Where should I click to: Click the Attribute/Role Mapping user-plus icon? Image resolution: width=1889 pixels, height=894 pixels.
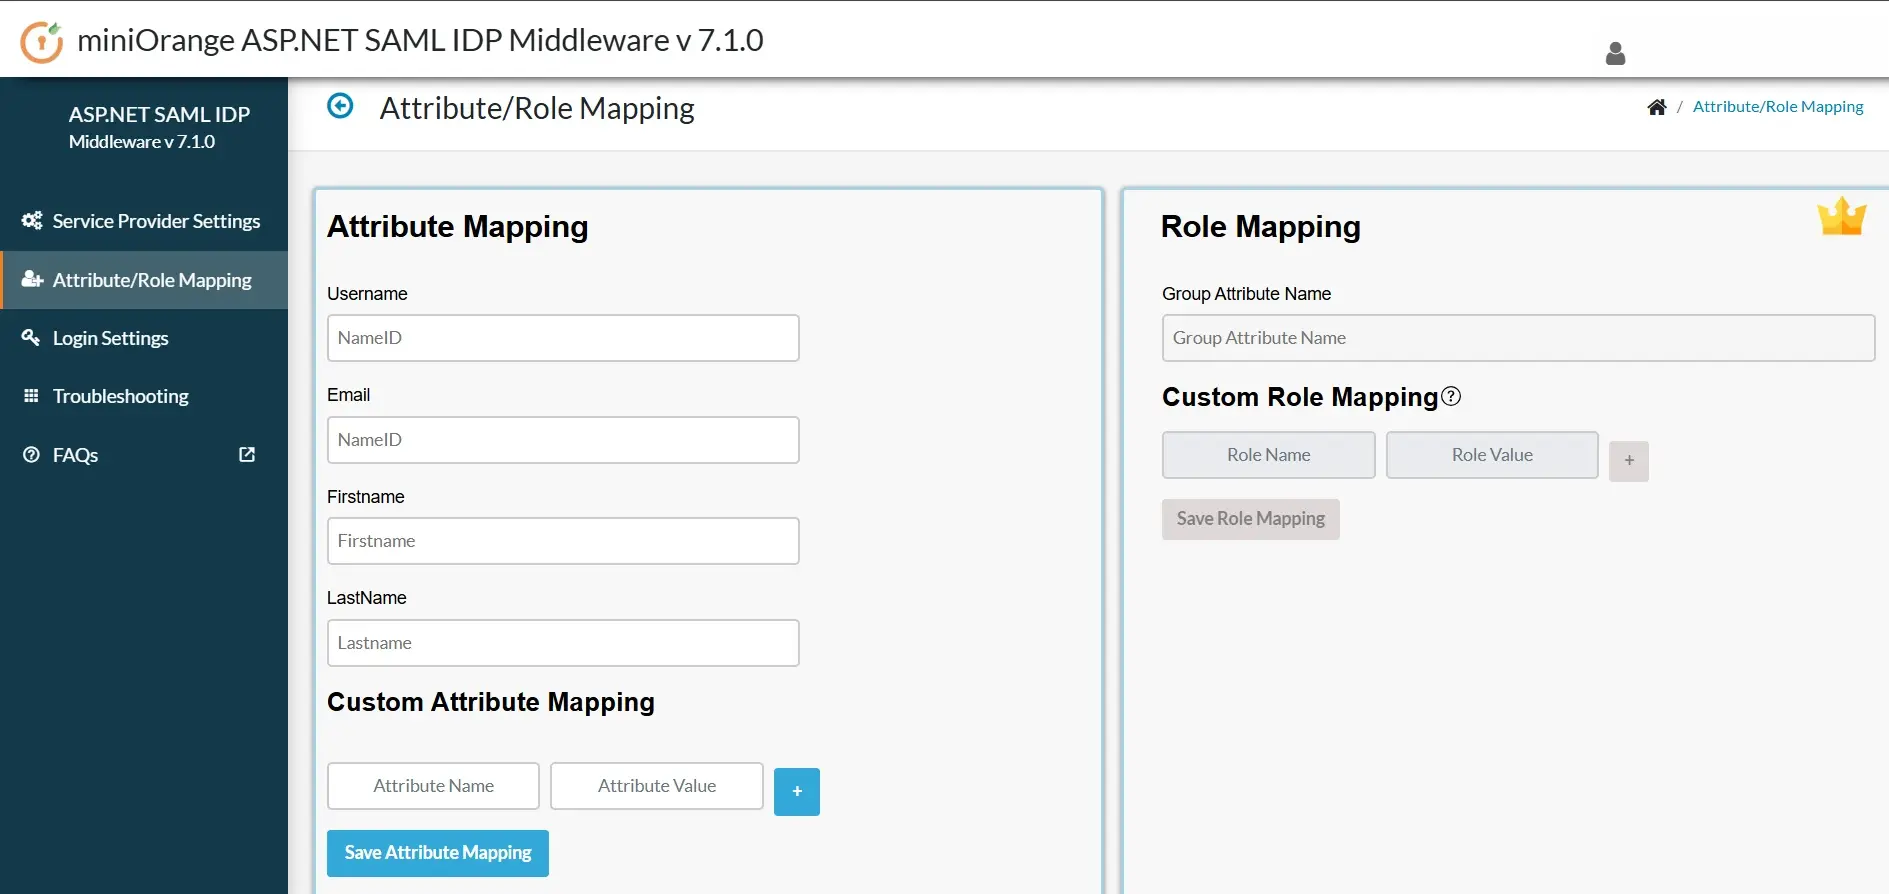(32, 280)
